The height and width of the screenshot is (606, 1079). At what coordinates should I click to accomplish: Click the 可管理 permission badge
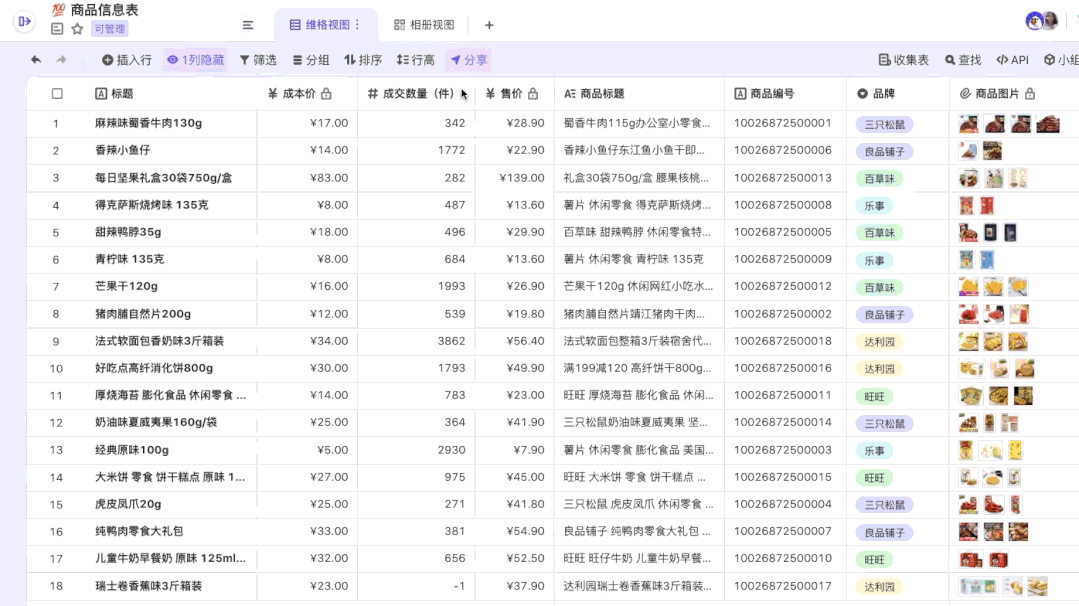(x=109, y=29)
